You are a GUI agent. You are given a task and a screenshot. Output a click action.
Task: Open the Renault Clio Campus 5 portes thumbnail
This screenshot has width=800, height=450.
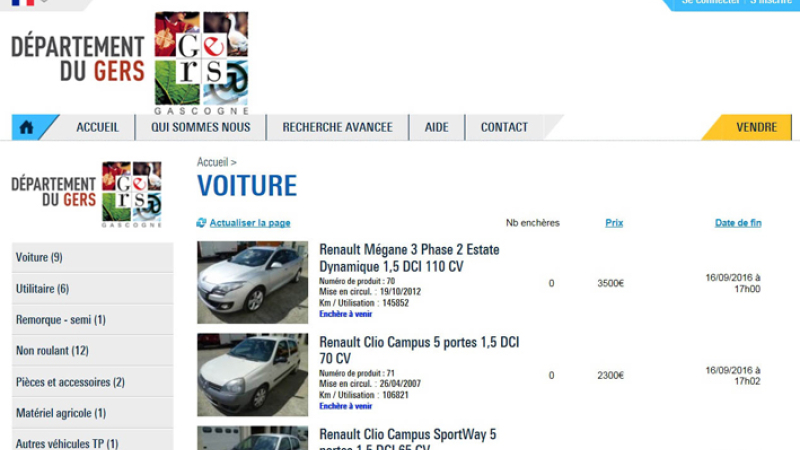pos(253,374)
